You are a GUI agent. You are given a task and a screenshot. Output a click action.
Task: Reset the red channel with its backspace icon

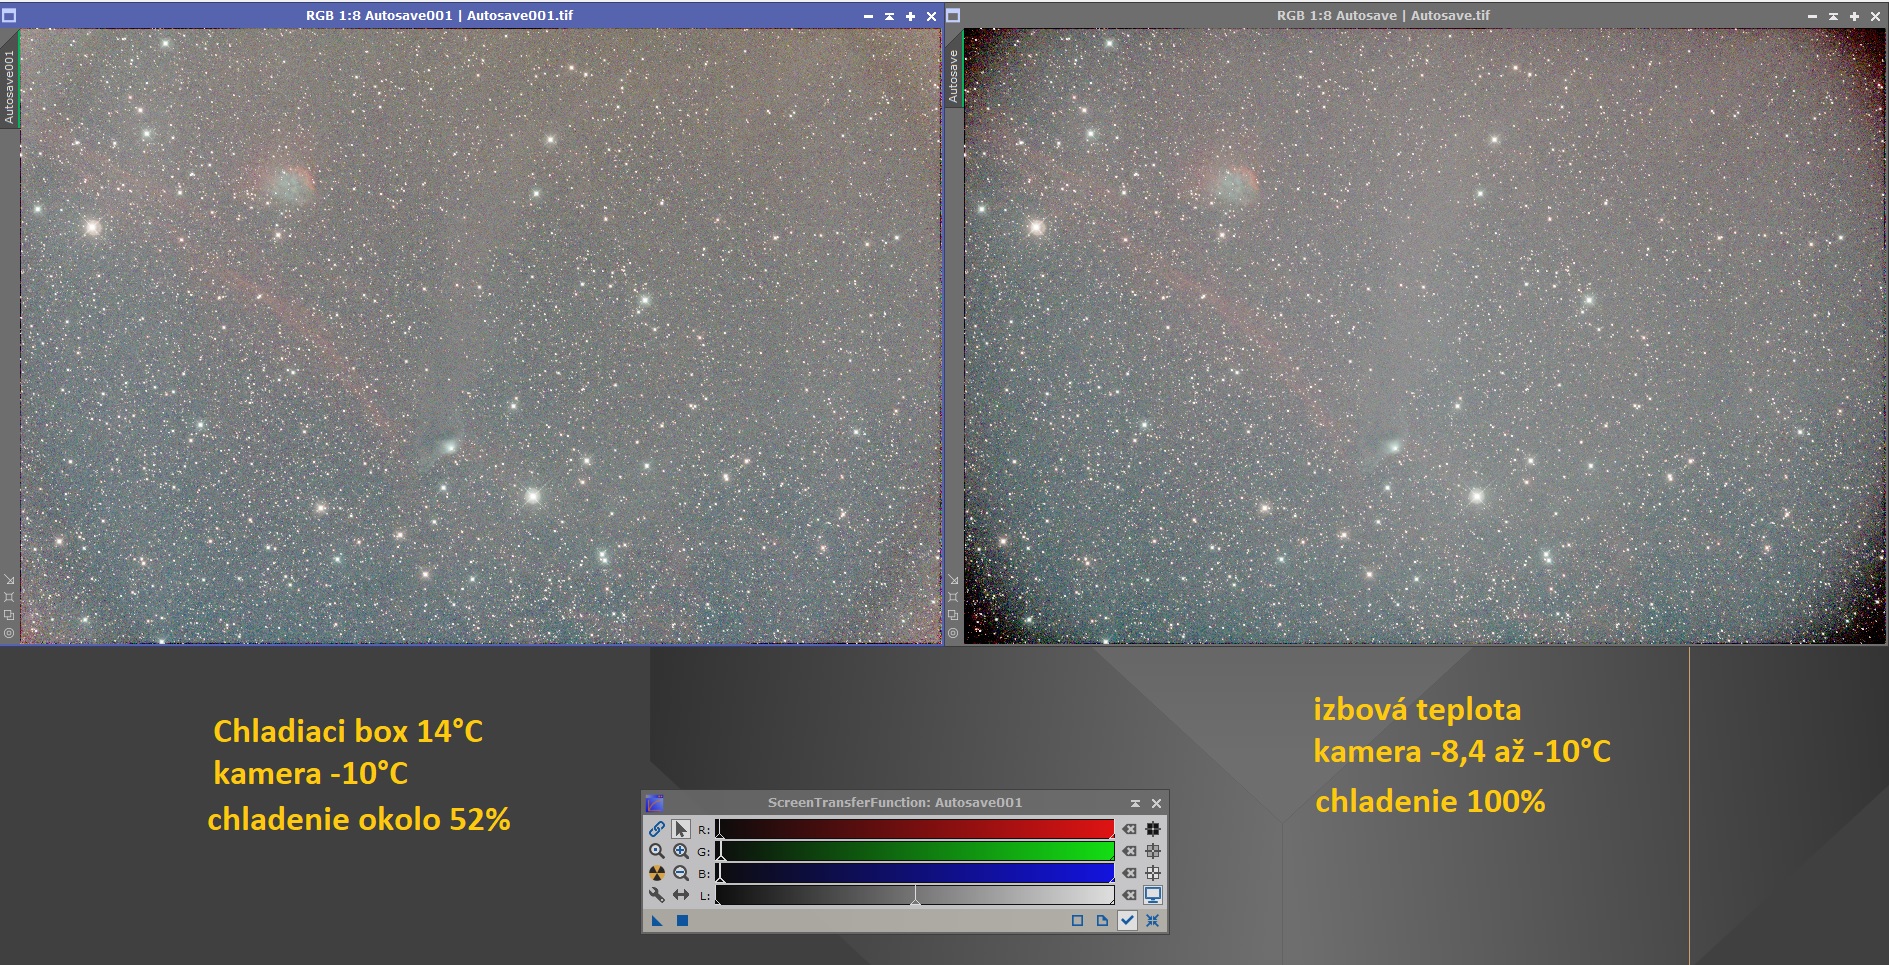point(1129,829)
